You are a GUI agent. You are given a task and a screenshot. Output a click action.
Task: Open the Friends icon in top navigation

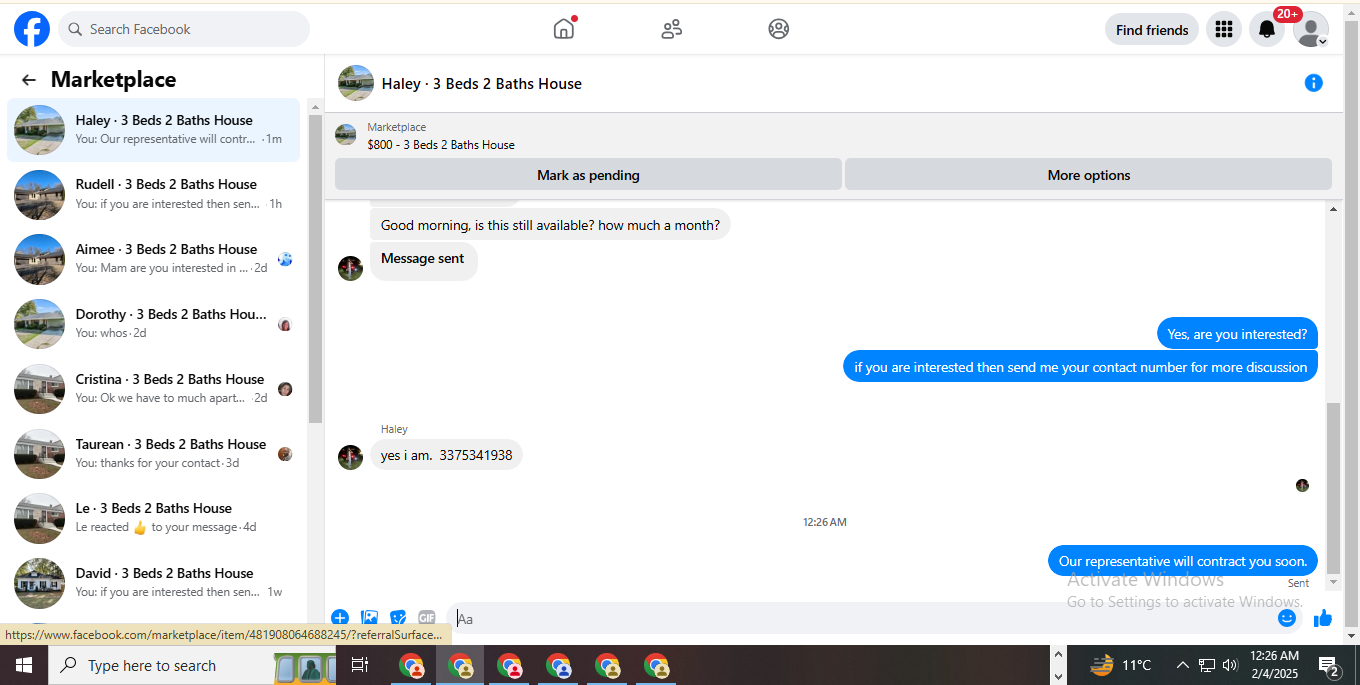672,29
